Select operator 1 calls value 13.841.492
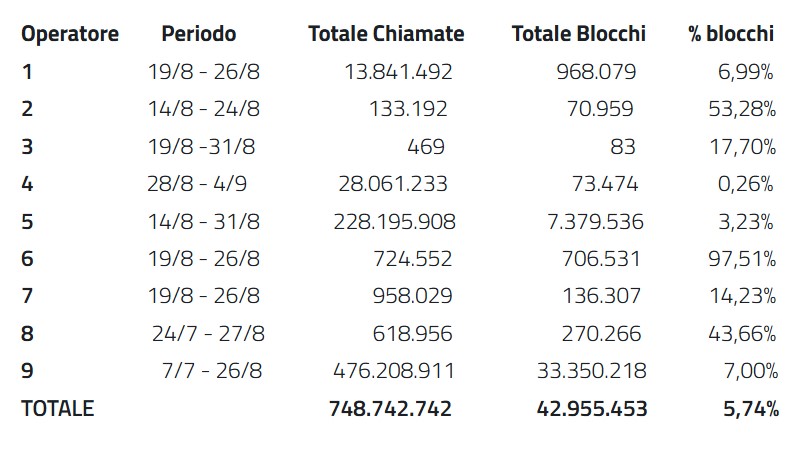Screen dimensions: 806x471 398,71
